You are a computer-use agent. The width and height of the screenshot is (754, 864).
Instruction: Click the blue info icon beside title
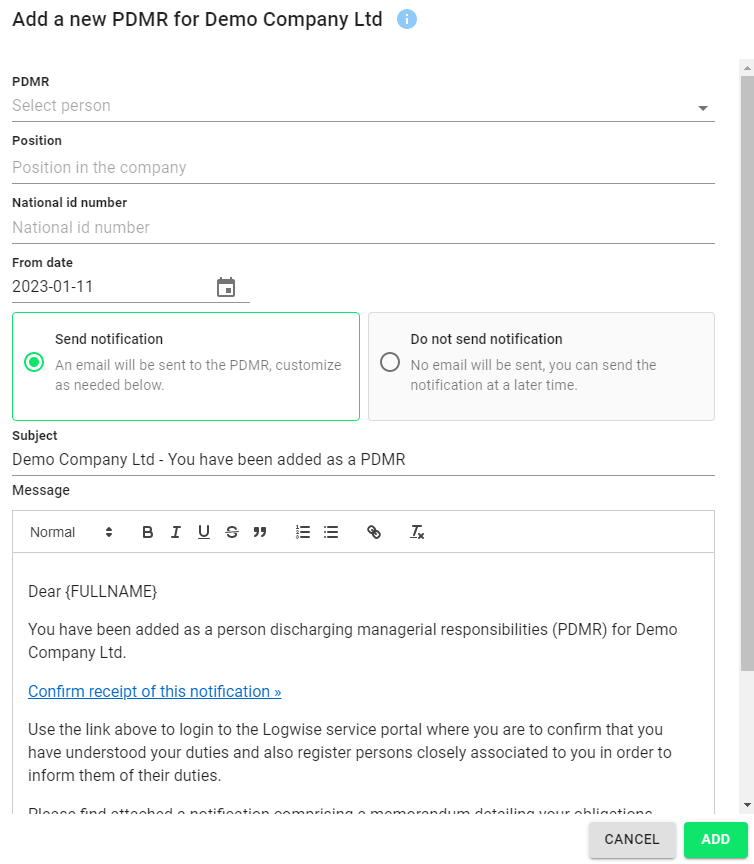tap(407, 19)
